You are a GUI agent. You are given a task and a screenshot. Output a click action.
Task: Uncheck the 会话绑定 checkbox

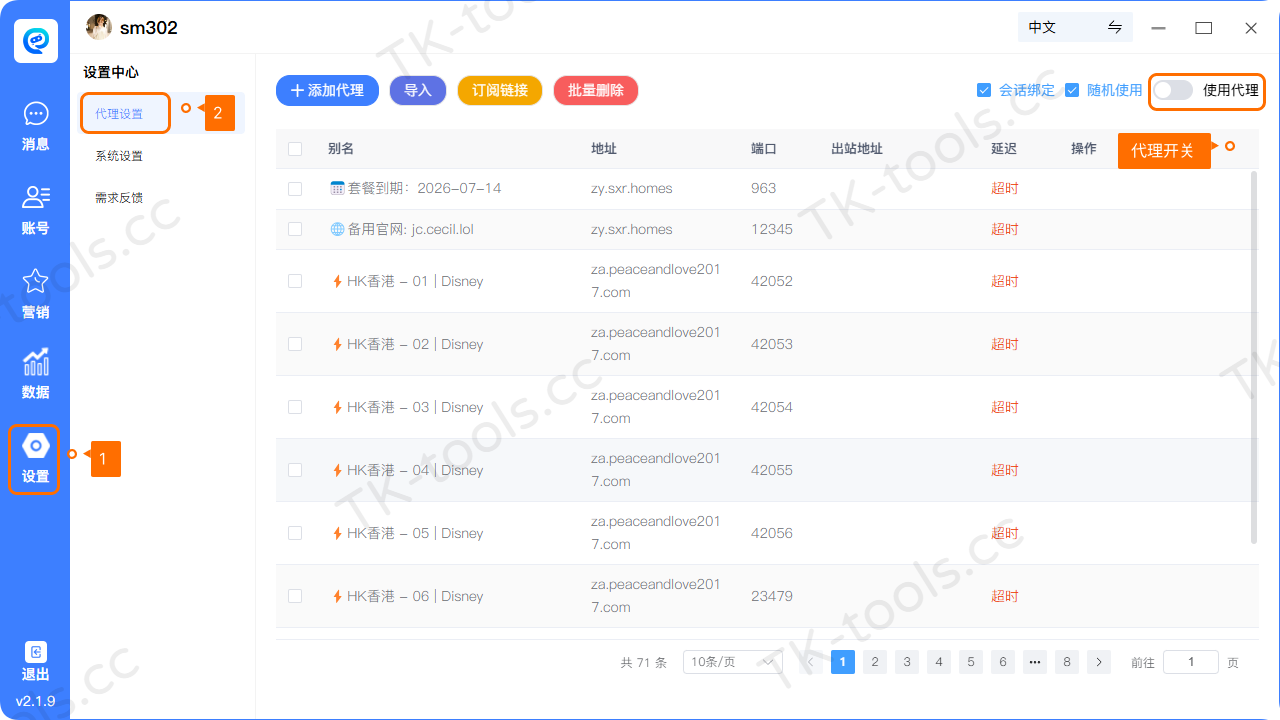point(984,90)
